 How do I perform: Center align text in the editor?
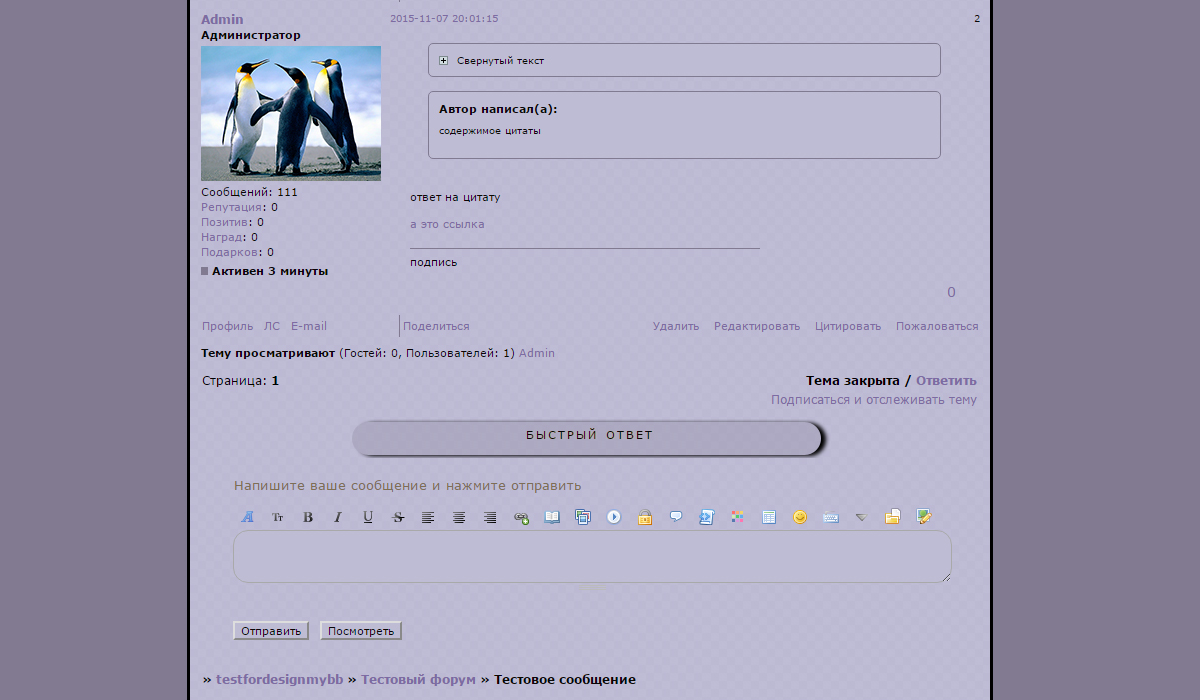pos(459,517)
